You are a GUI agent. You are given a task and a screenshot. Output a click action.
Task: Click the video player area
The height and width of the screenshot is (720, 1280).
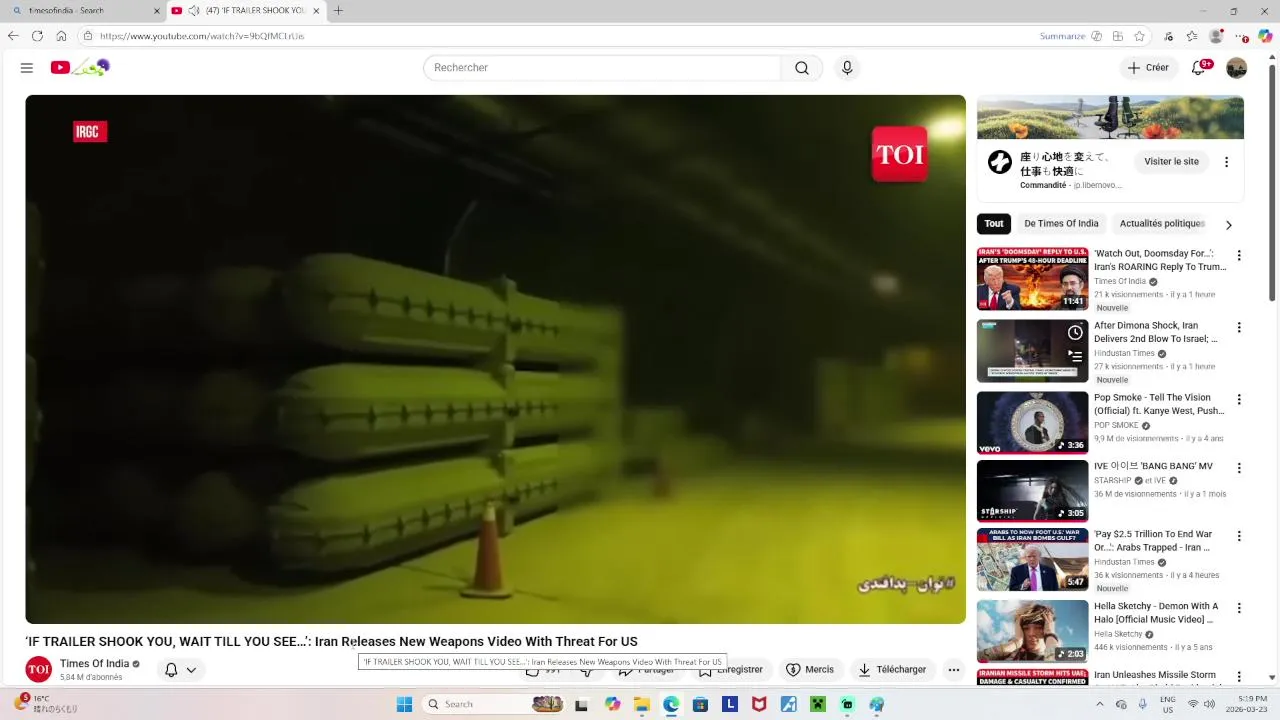(495, 359)
